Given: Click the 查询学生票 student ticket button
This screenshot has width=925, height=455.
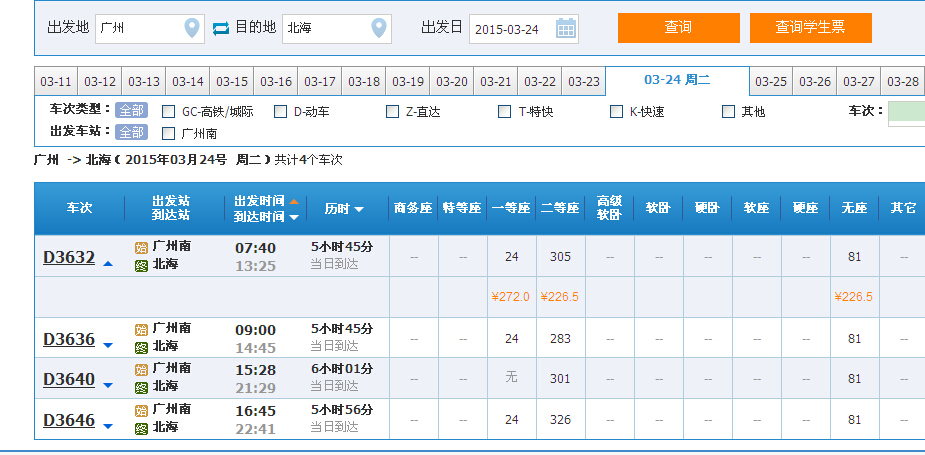Looking at the screenshot, I should (811, 28).
